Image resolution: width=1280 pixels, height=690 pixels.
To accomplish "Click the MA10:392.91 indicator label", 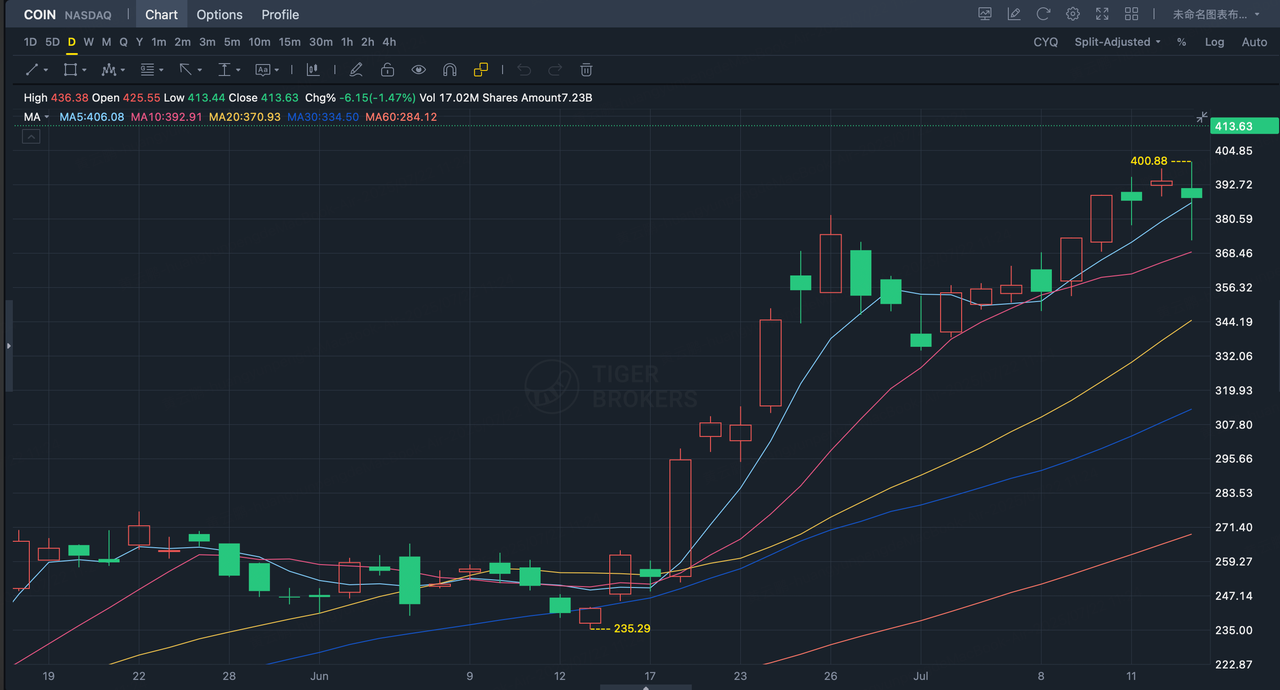I will (166, 117).
